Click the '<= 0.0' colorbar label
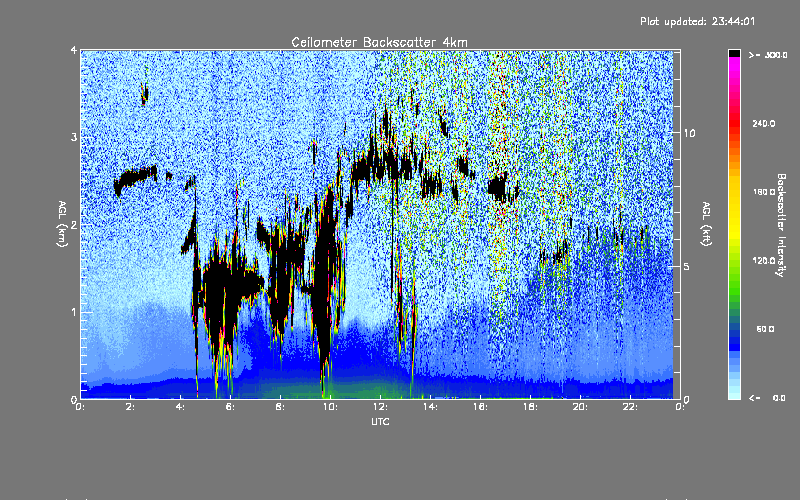800x500 pixels. (x=768, y=398)
